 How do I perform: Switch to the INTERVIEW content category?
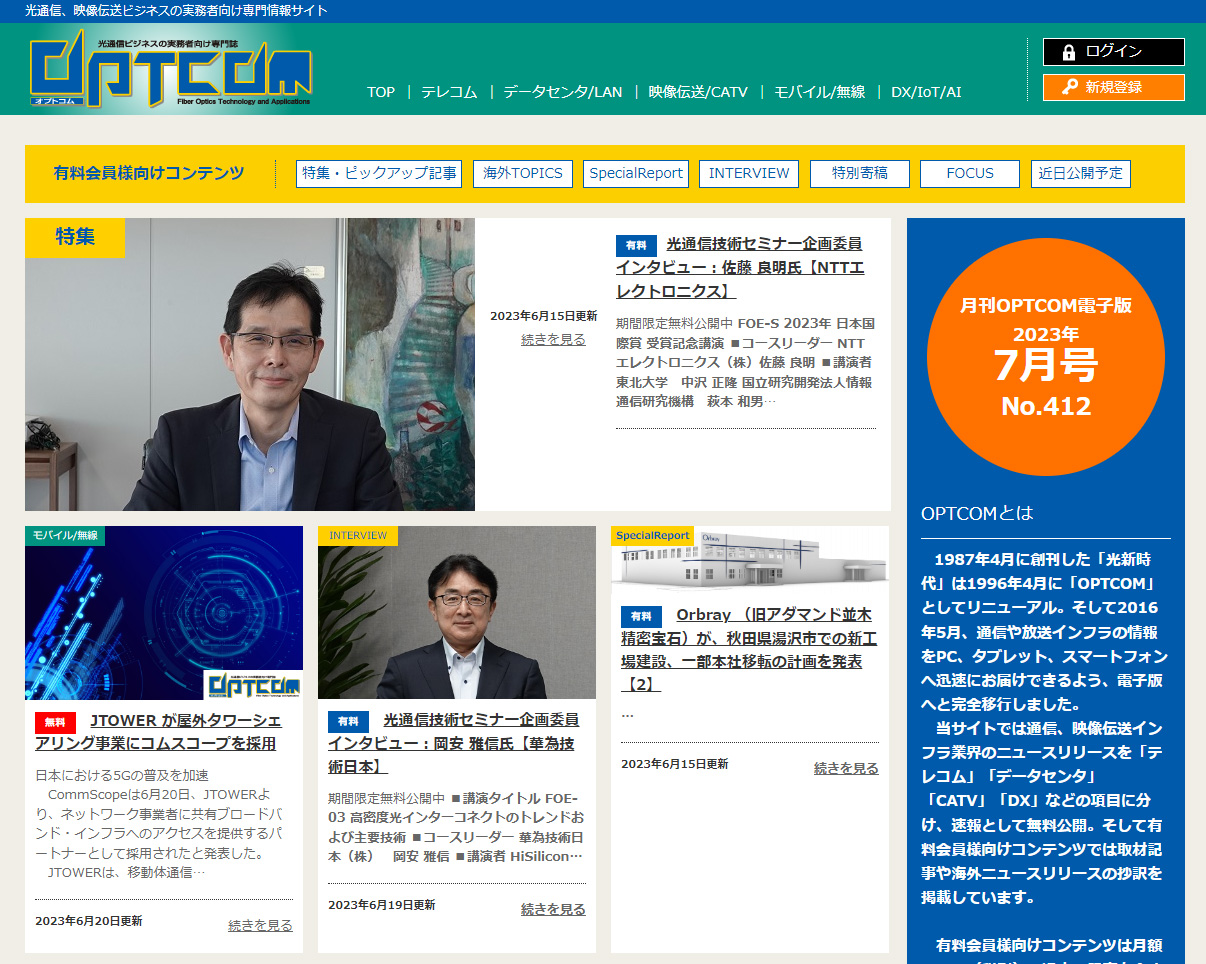click(x=748, y=173)
